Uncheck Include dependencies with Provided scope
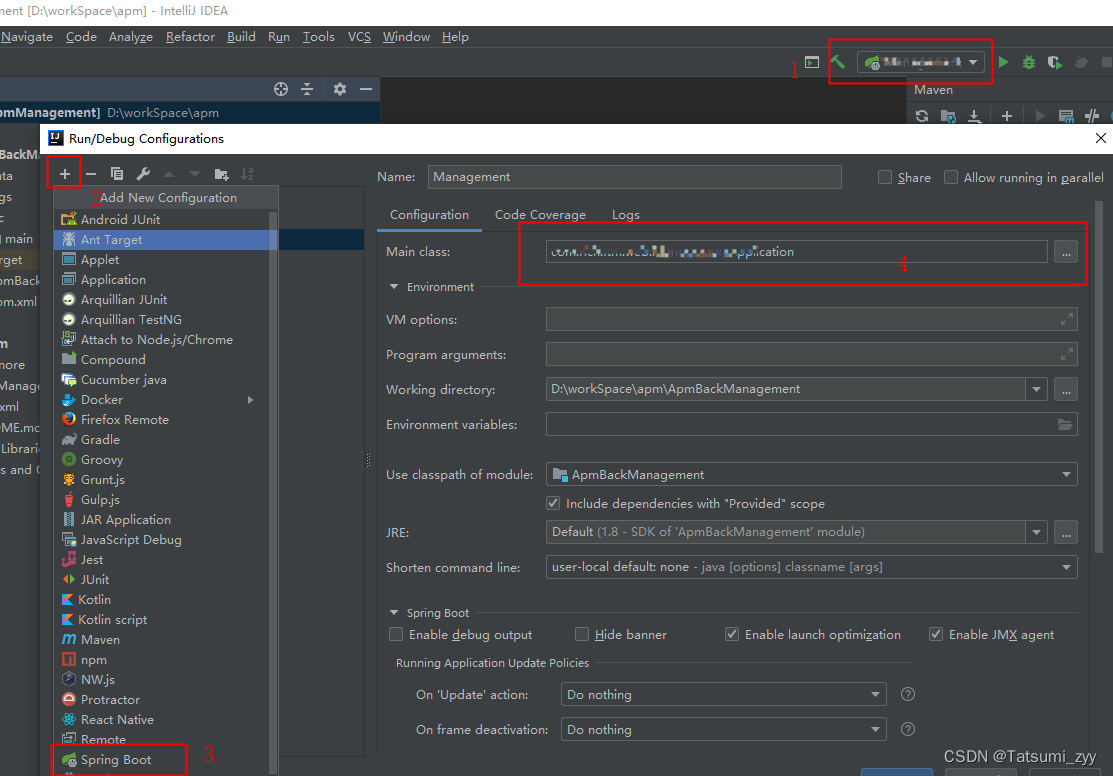The image size is (1113, 776). 553,503
